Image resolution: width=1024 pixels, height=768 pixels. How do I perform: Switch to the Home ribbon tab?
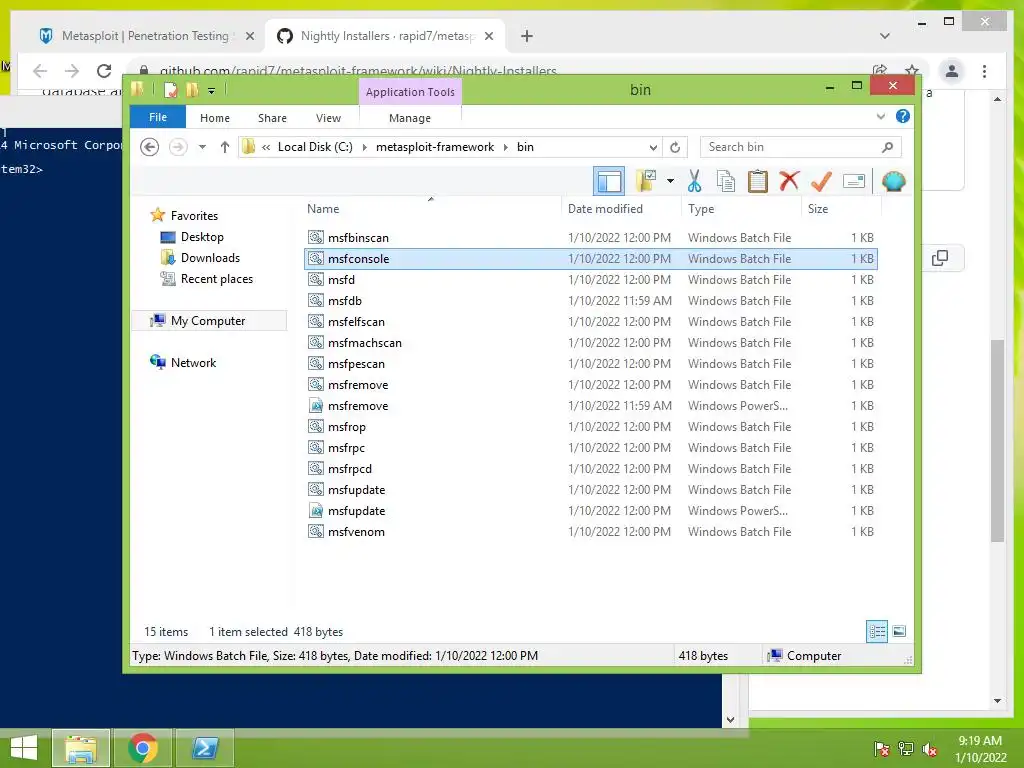pyautogui.click(x=215, y=118)
